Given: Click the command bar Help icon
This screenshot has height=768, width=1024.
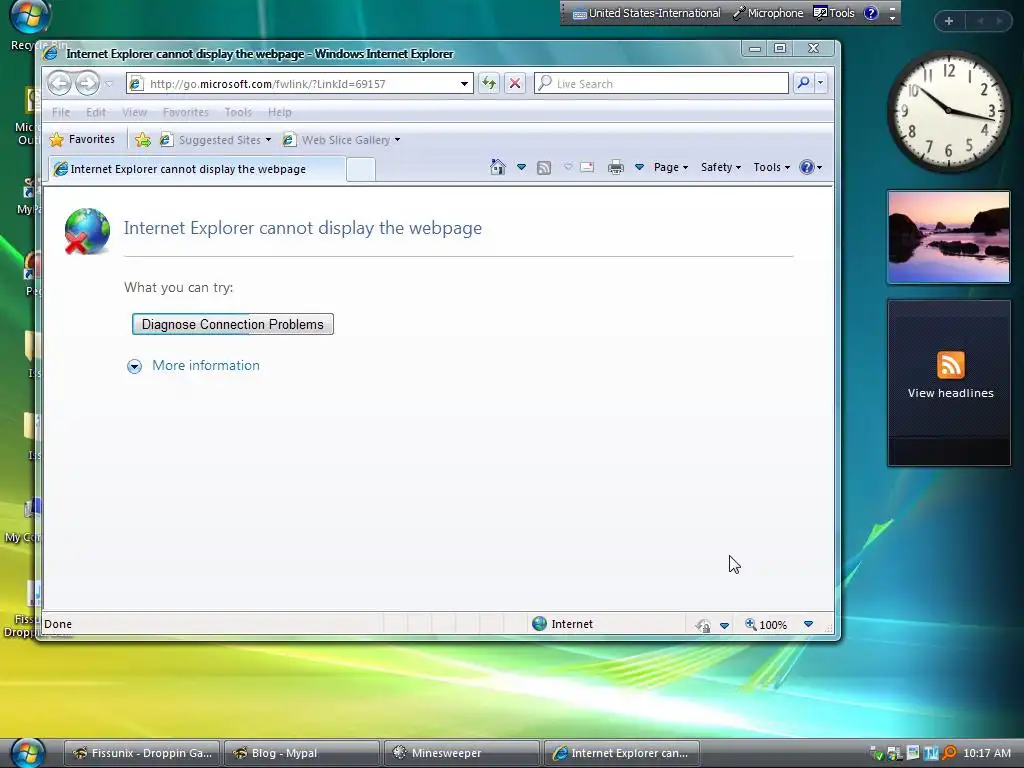Looking at the screenshot, I should click(807, 167).
